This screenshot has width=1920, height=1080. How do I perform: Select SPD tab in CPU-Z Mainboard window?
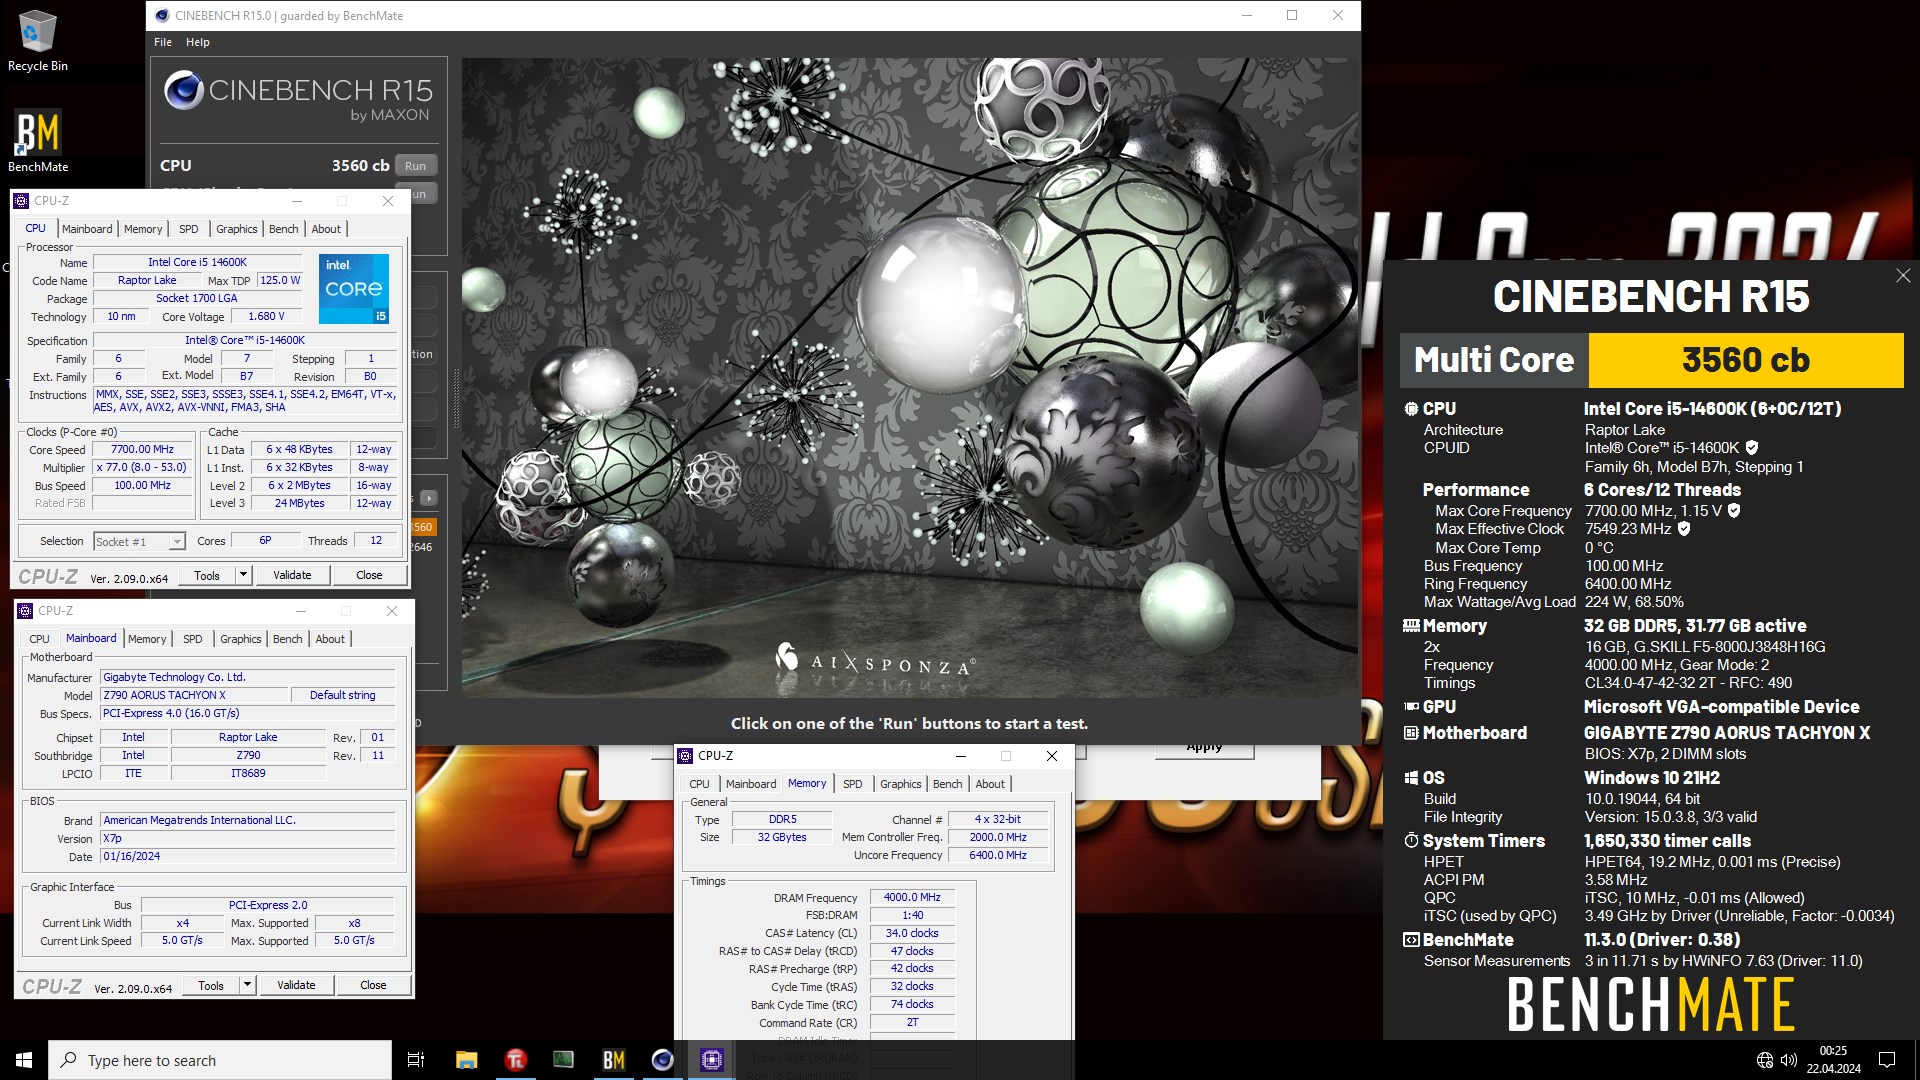pos(193,639)
